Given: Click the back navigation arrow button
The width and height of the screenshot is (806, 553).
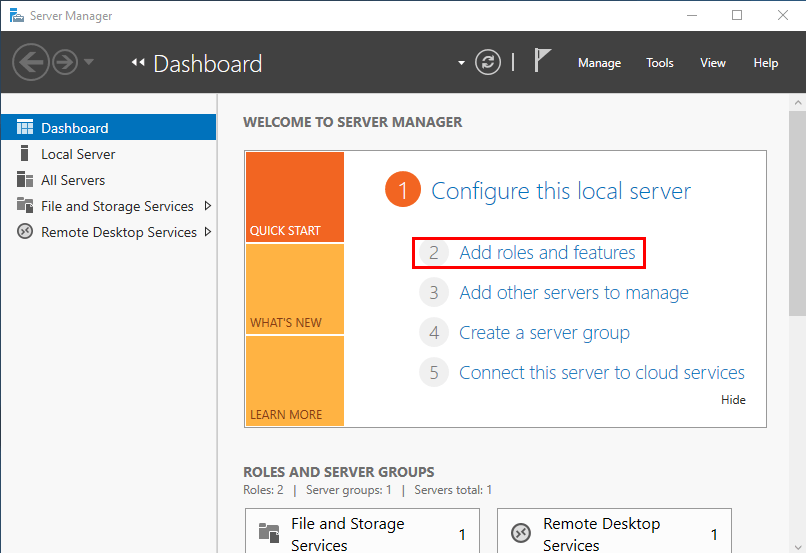Looking at the screenshot, I should click(30, 62).
